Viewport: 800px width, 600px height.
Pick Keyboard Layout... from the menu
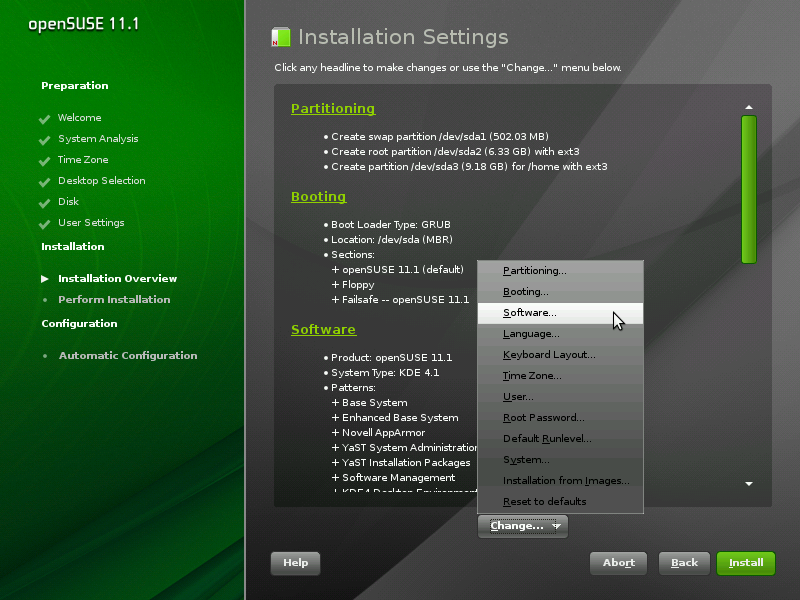click(560, 355)
